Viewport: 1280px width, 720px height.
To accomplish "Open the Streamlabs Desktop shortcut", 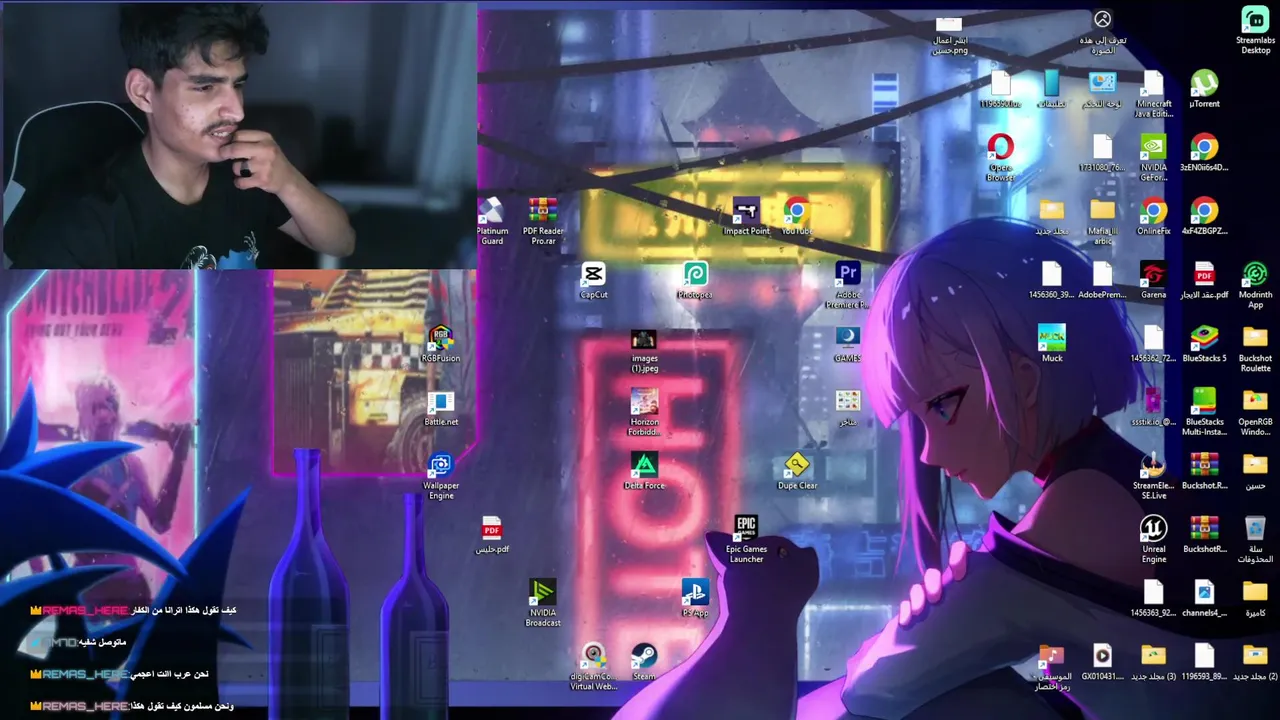I will click(1255, 29).
